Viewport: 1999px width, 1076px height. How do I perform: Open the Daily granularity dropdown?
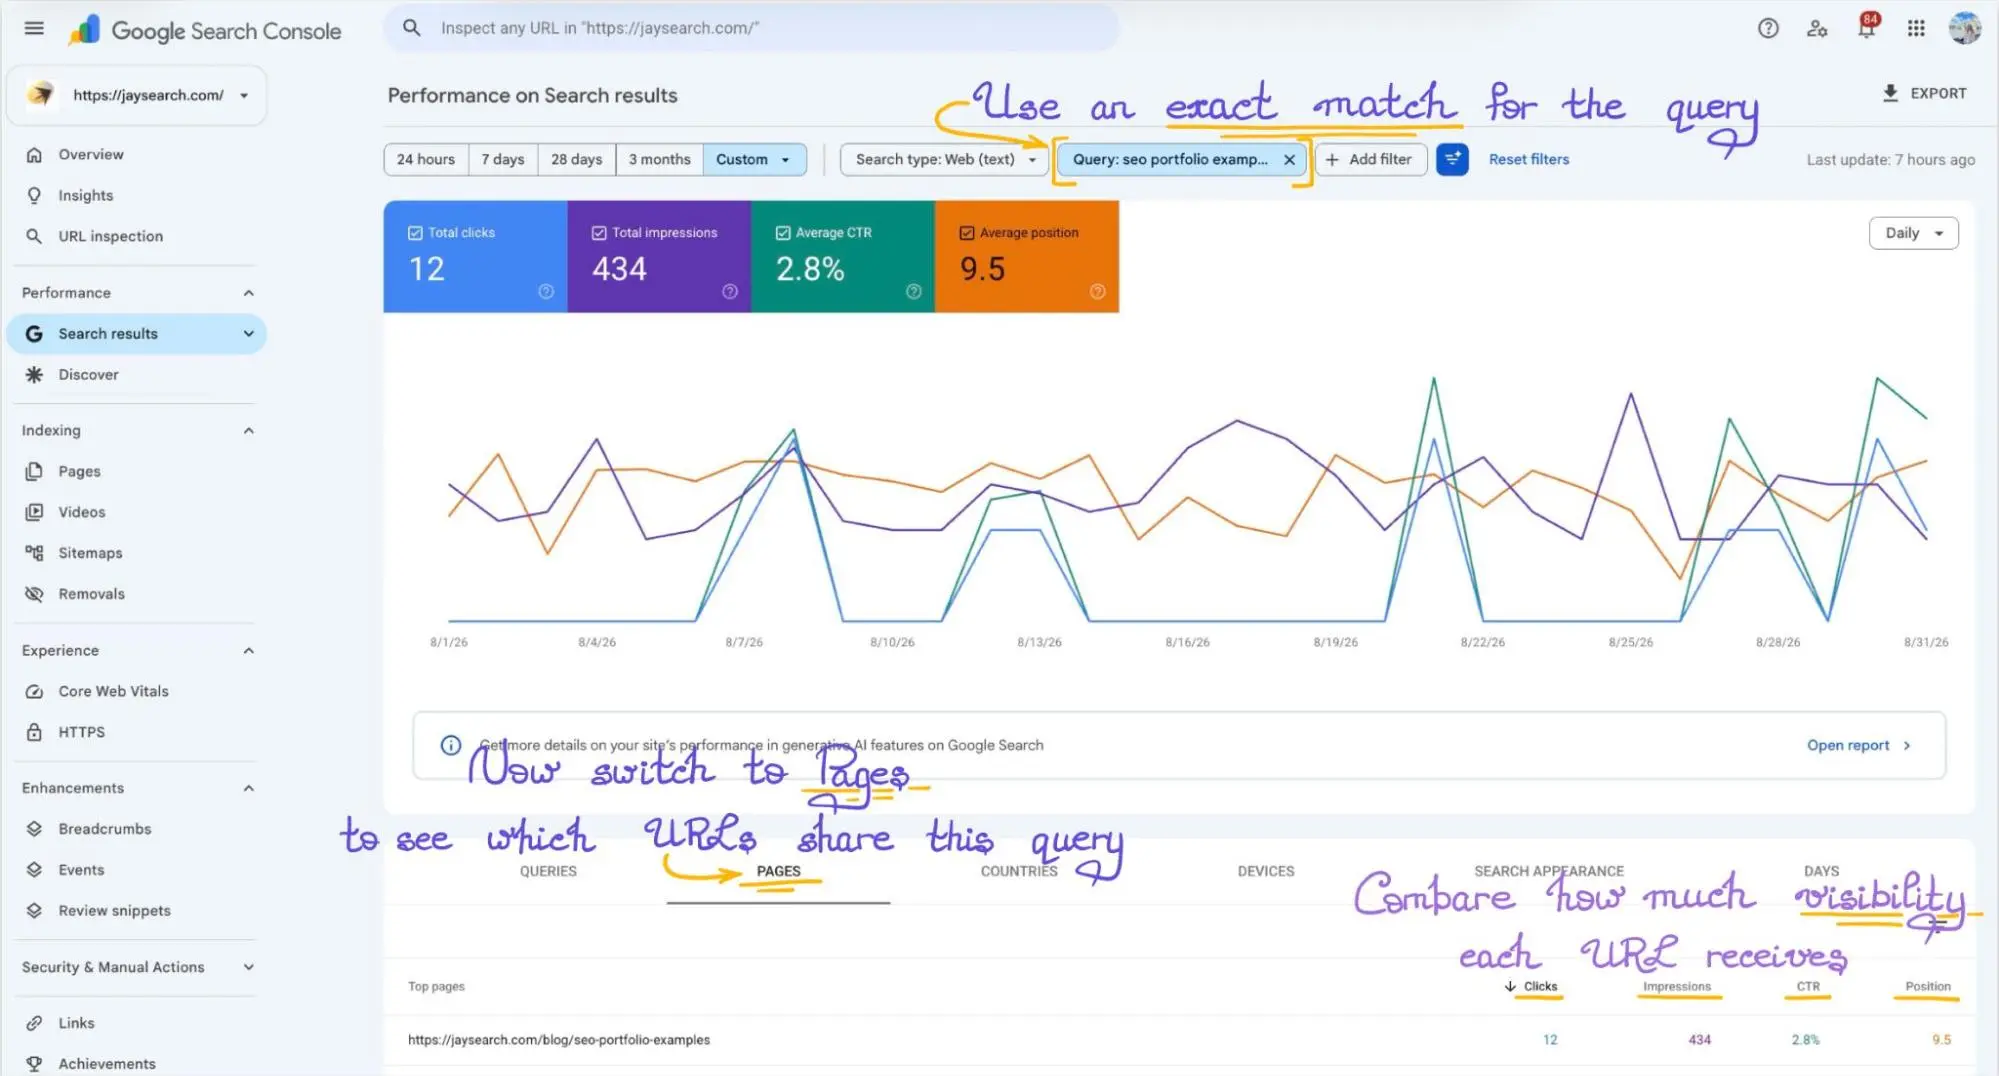tap(1913, 233)
